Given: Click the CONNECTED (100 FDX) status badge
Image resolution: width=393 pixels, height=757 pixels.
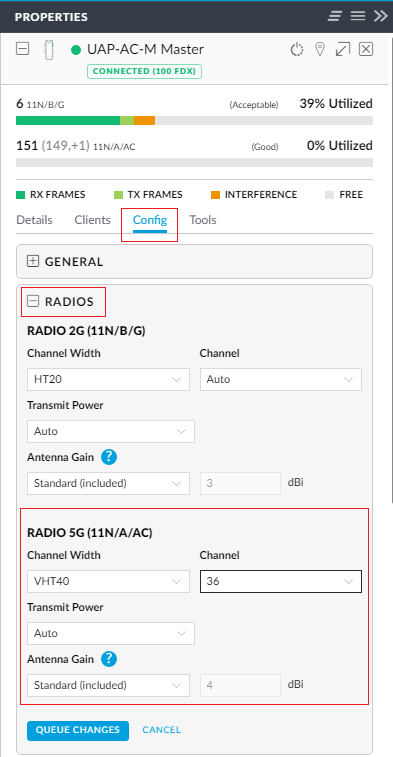Looking at the screenshot, I should (x=144, y=71).
